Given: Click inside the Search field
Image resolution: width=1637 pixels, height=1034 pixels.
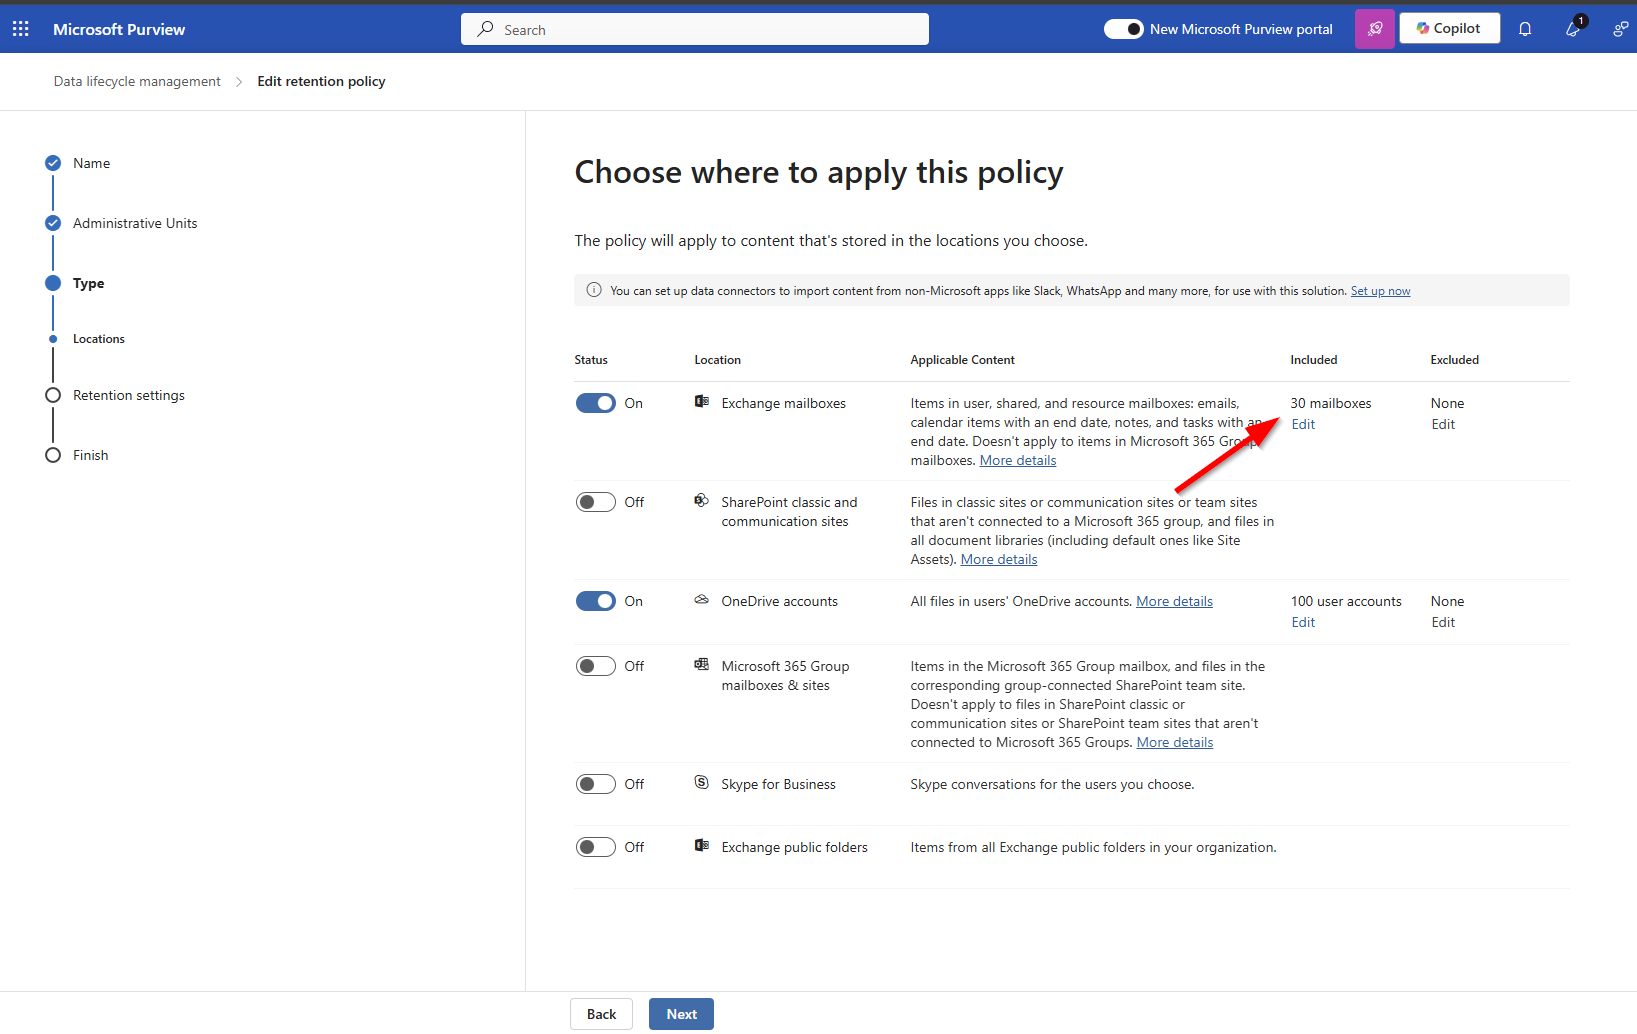Looking at the screenshot, I should (694, 29).
